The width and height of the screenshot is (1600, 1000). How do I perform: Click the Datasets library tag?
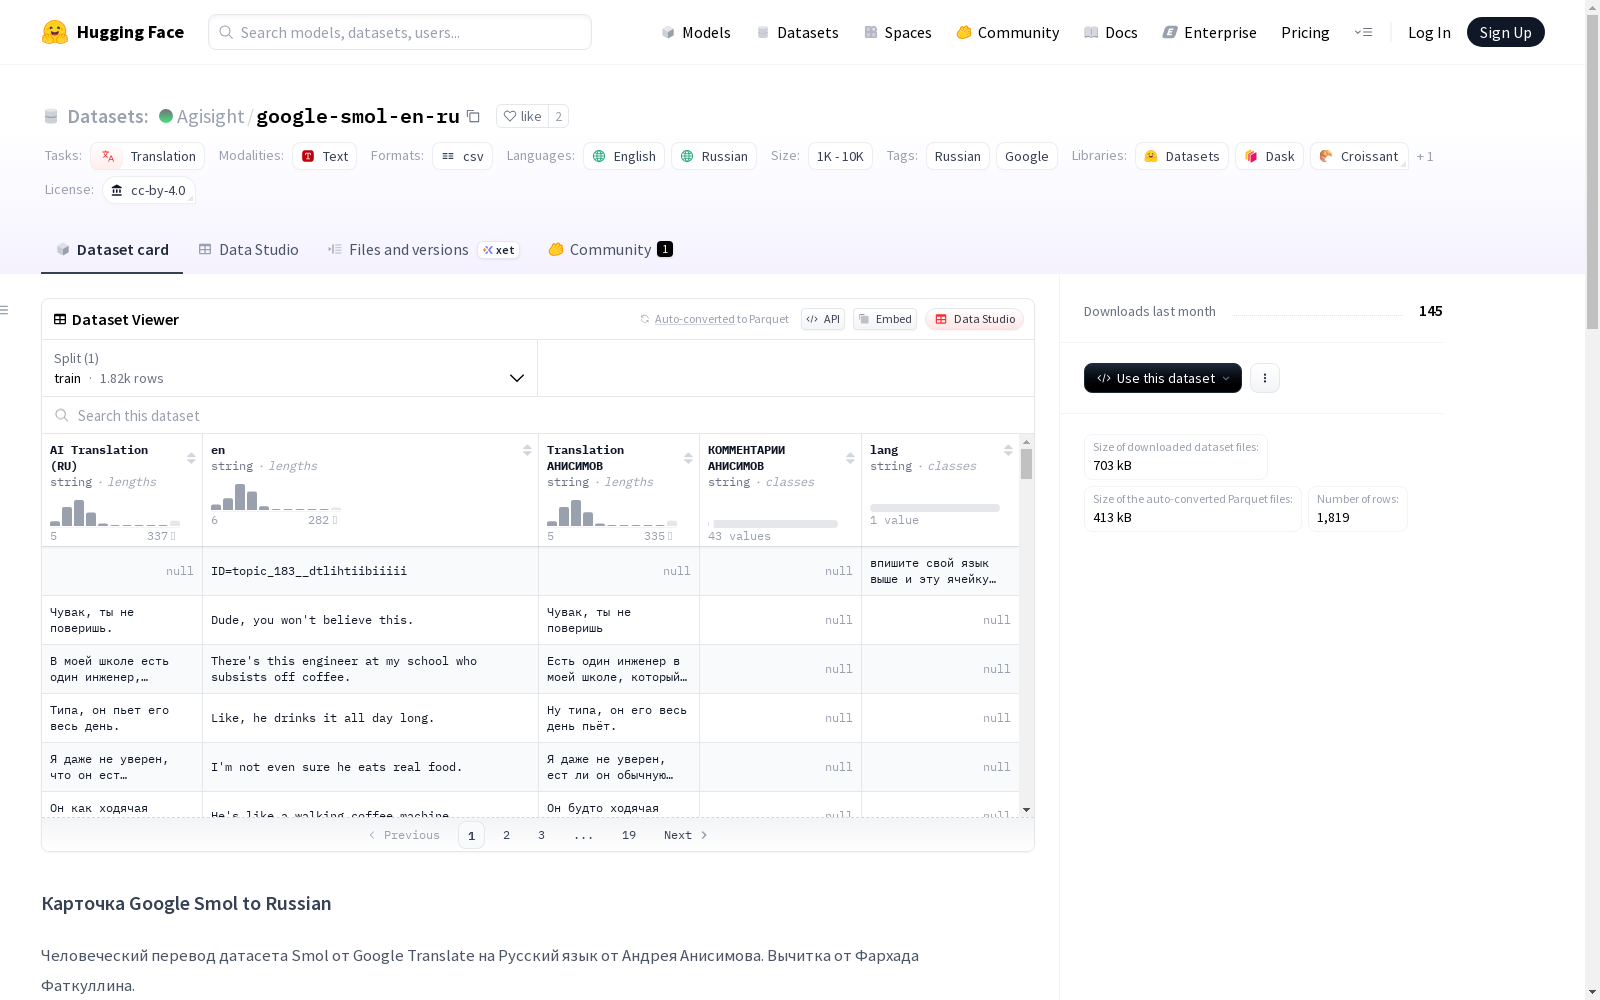(1182, 156)
